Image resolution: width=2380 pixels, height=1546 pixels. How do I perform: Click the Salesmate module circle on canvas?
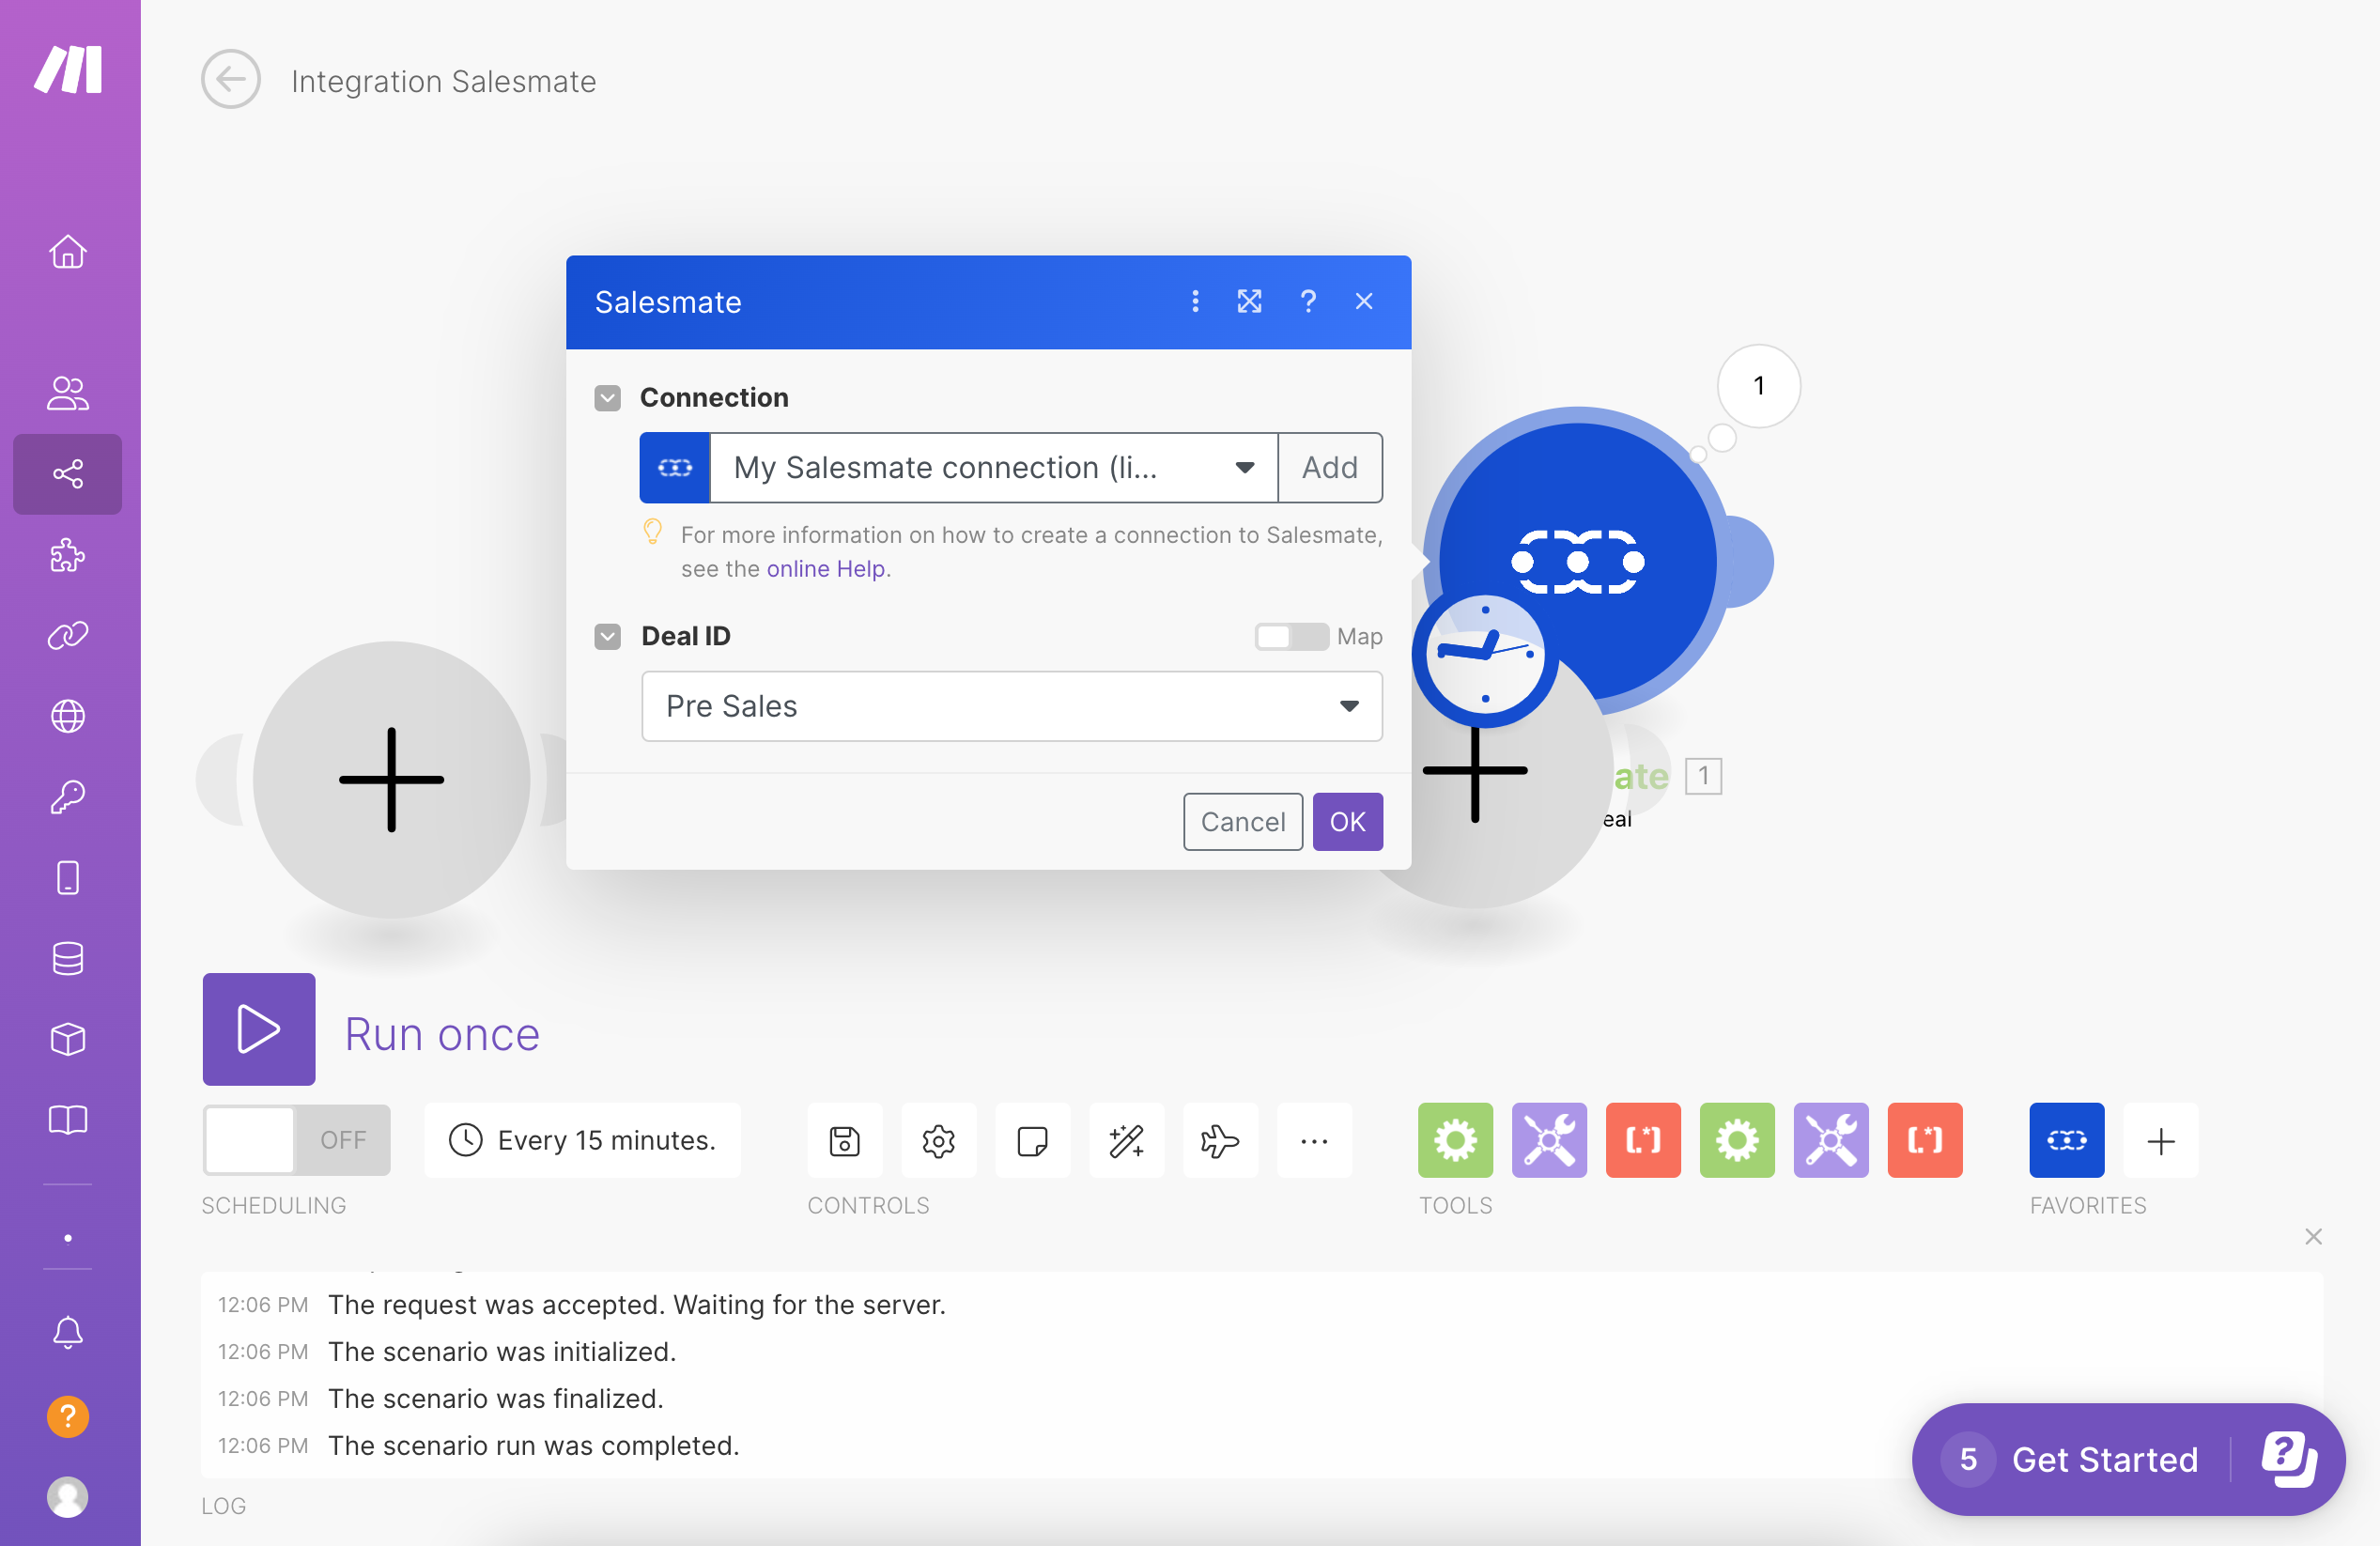pos(1578,562)
